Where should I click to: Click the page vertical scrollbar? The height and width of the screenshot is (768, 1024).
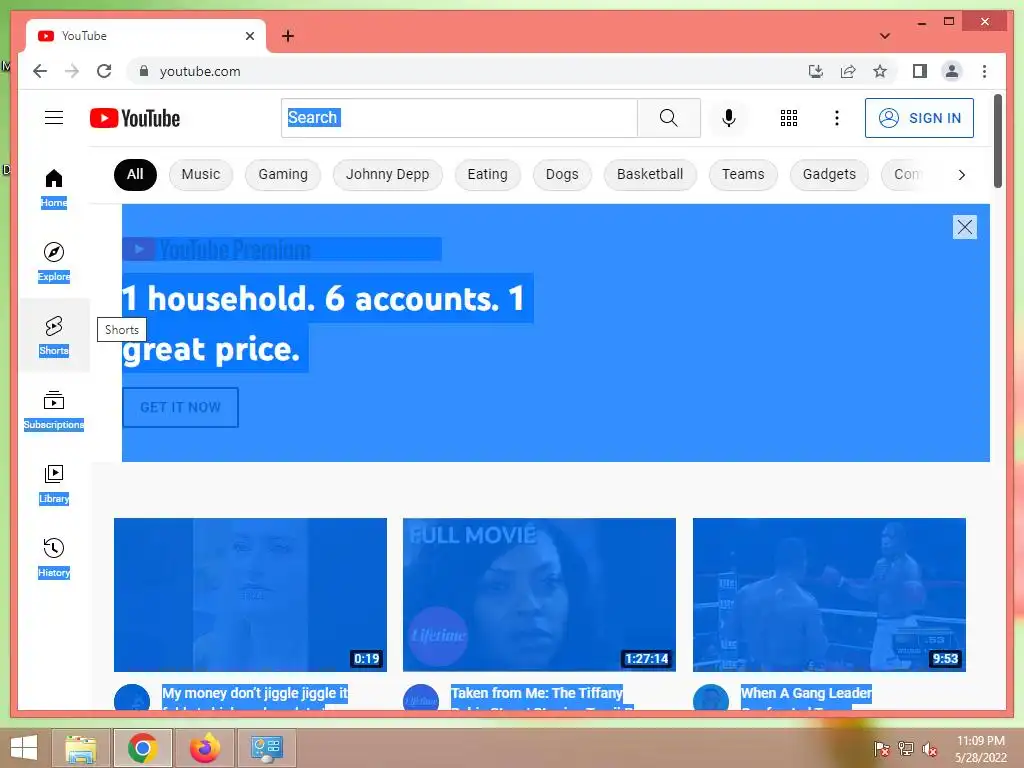997,140
